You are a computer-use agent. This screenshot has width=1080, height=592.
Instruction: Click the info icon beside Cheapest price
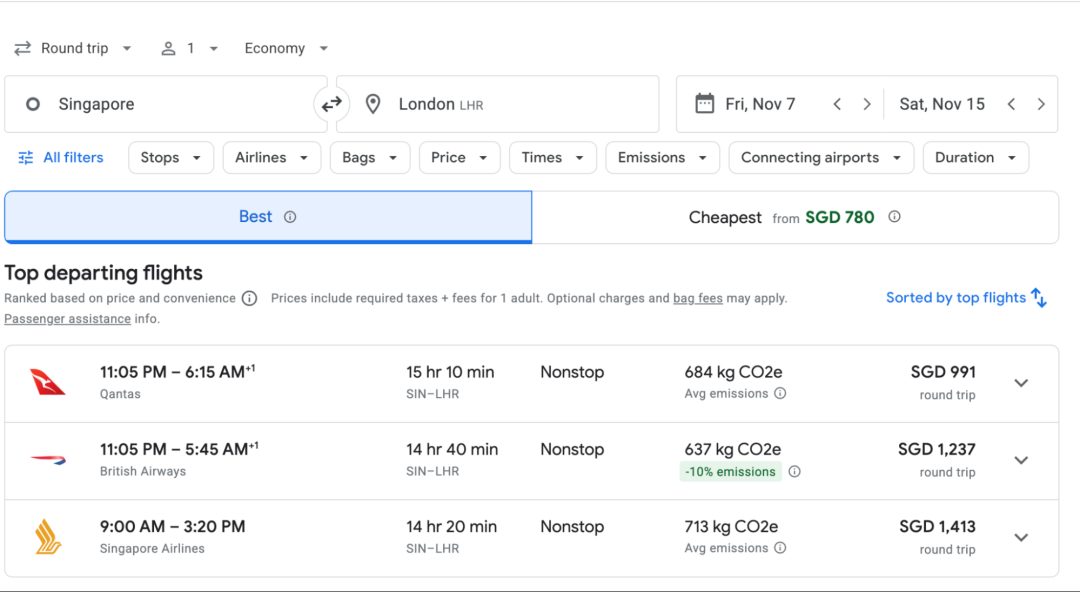(x=894, y=217)
